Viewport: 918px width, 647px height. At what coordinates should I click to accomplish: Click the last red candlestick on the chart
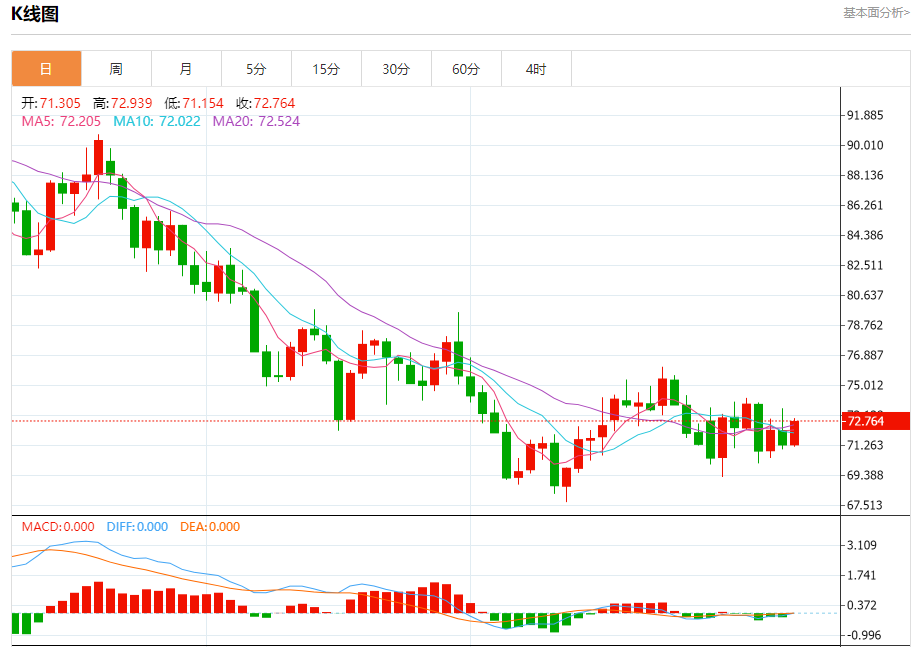(x=794, y=433)
